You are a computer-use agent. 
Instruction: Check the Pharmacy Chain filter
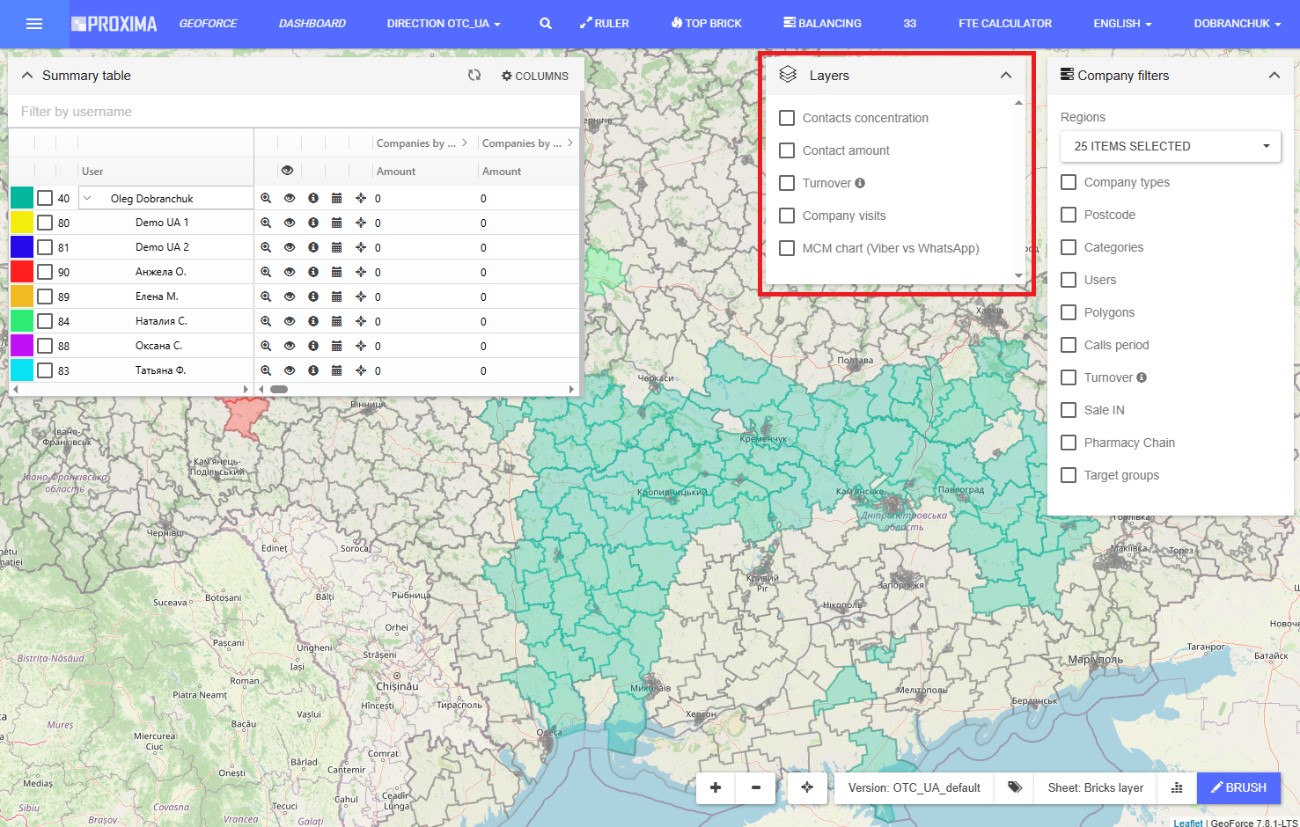click(1068, 442)
